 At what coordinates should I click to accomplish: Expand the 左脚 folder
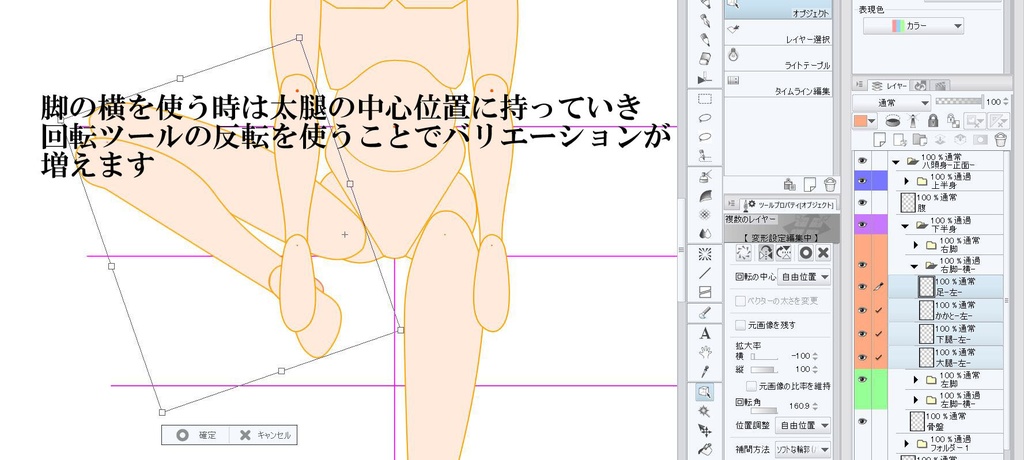916,380
